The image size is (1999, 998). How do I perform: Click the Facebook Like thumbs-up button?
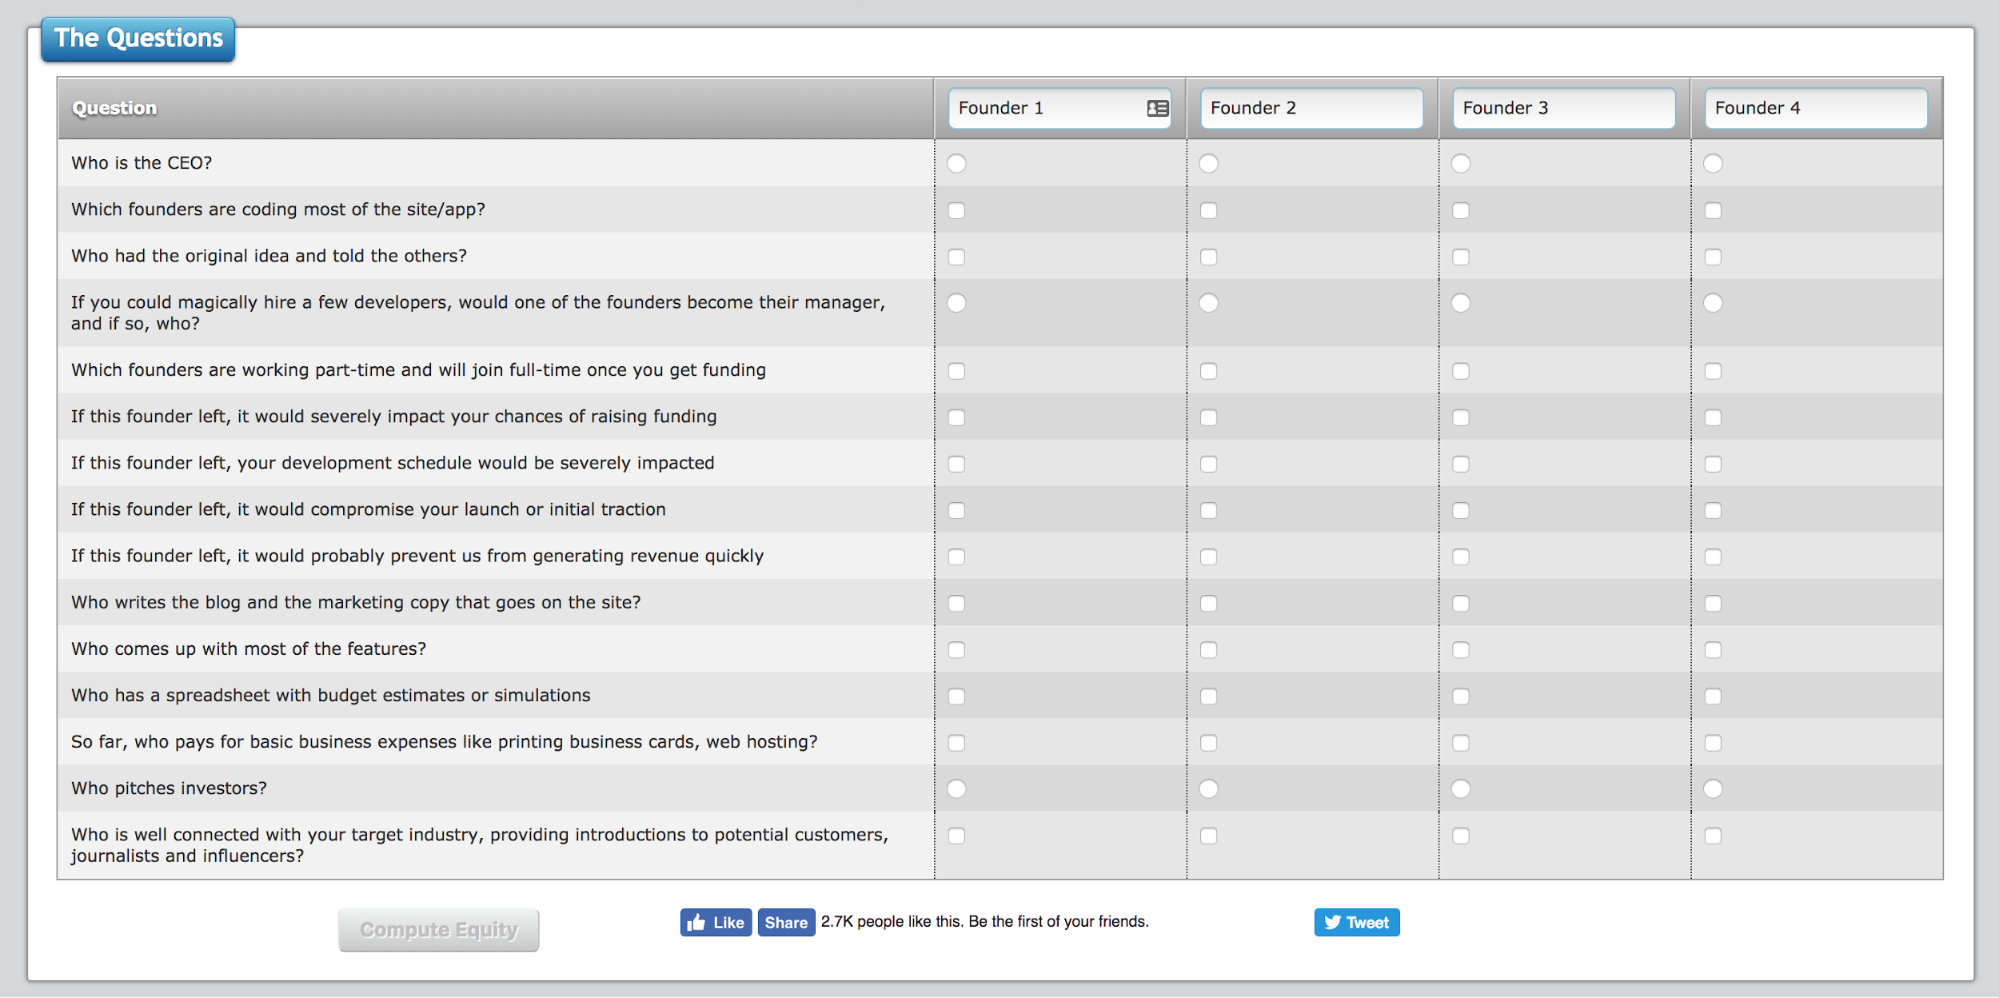715,922
